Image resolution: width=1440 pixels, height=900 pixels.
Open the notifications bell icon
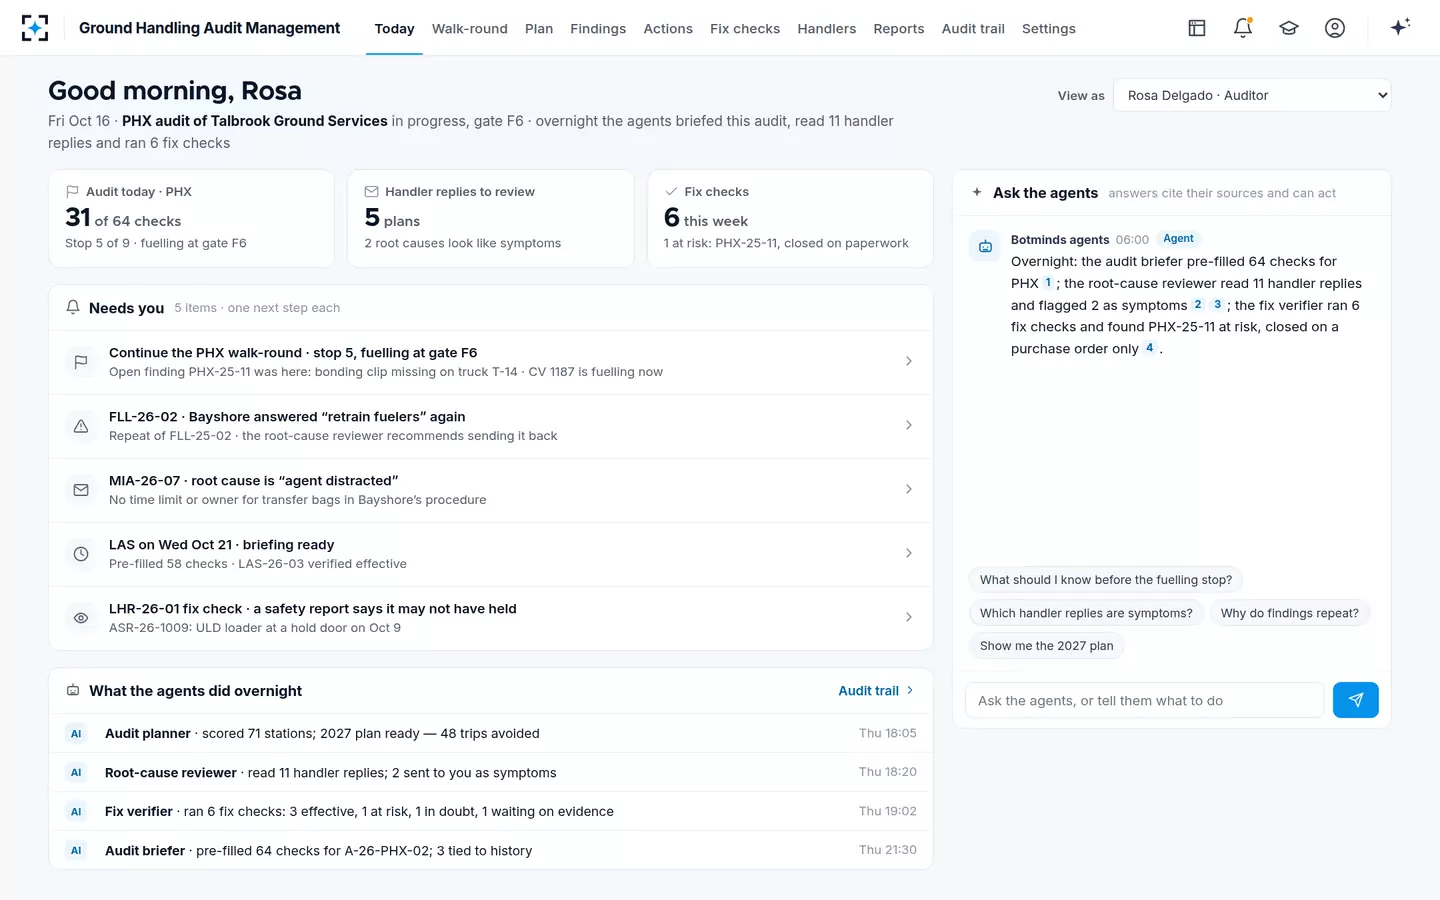(1243, 28)
